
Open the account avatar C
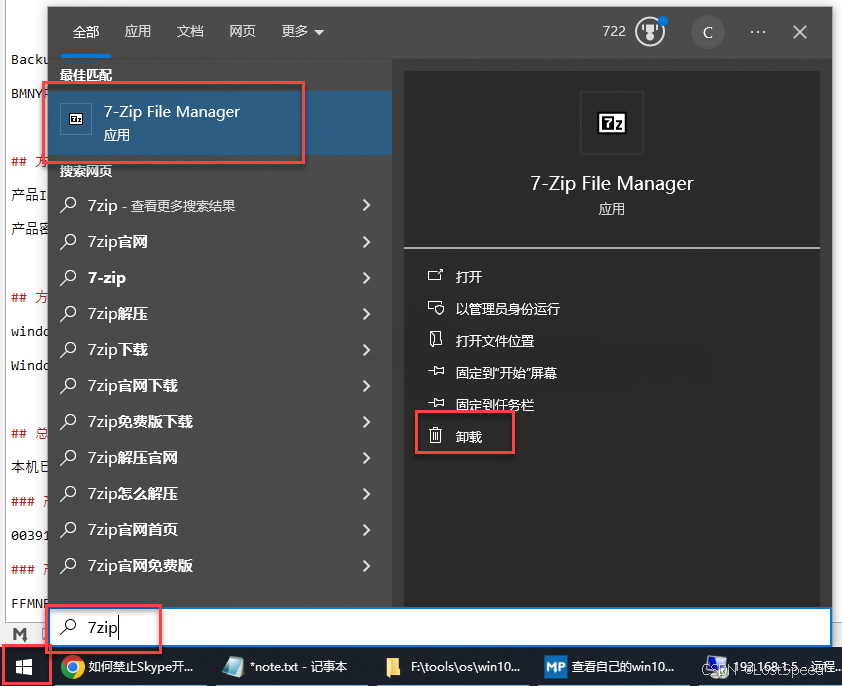(707, 33)
